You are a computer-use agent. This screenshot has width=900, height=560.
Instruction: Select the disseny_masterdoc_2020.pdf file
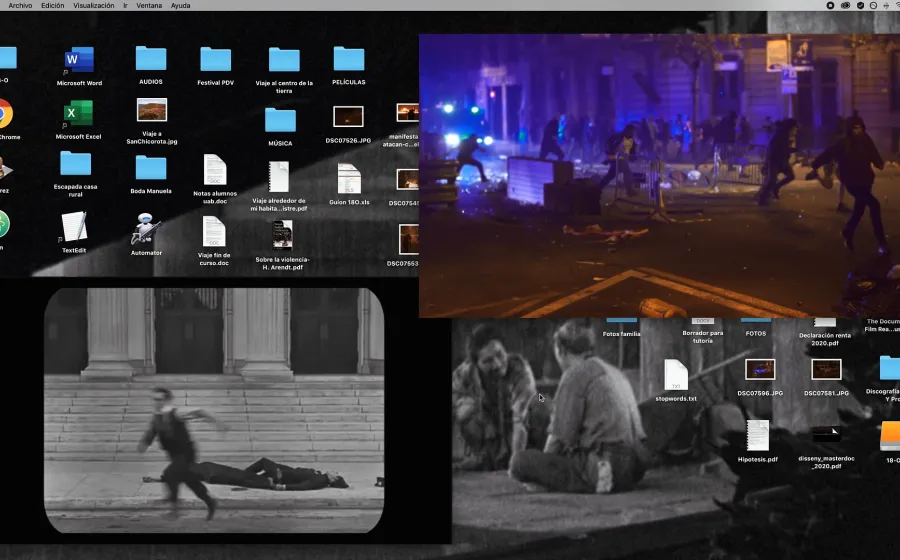[x=827, y=434]
